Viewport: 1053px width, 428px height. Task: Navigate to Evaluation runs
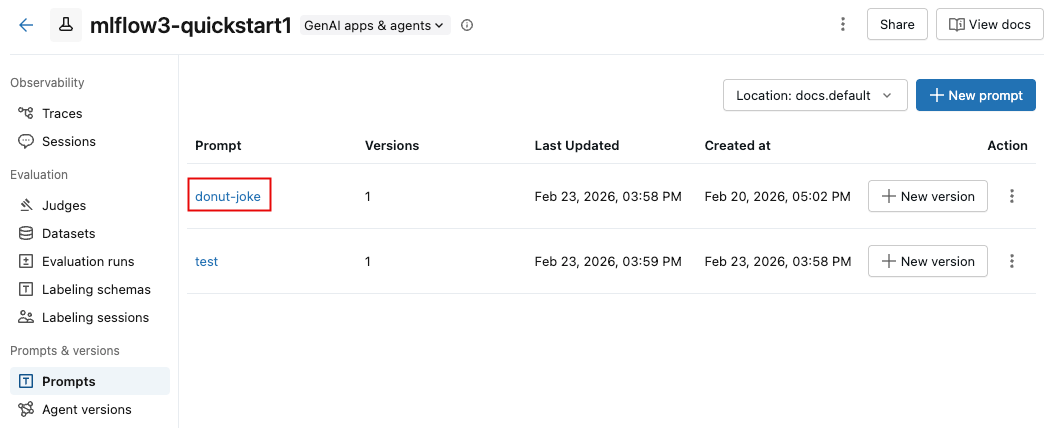click(87, 262)
